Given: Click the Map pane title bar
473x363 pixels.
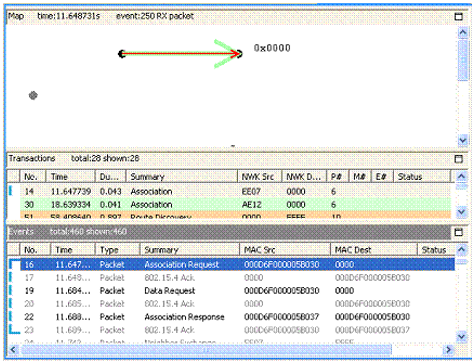Looking at the screenshot, I should pos(230,16).
